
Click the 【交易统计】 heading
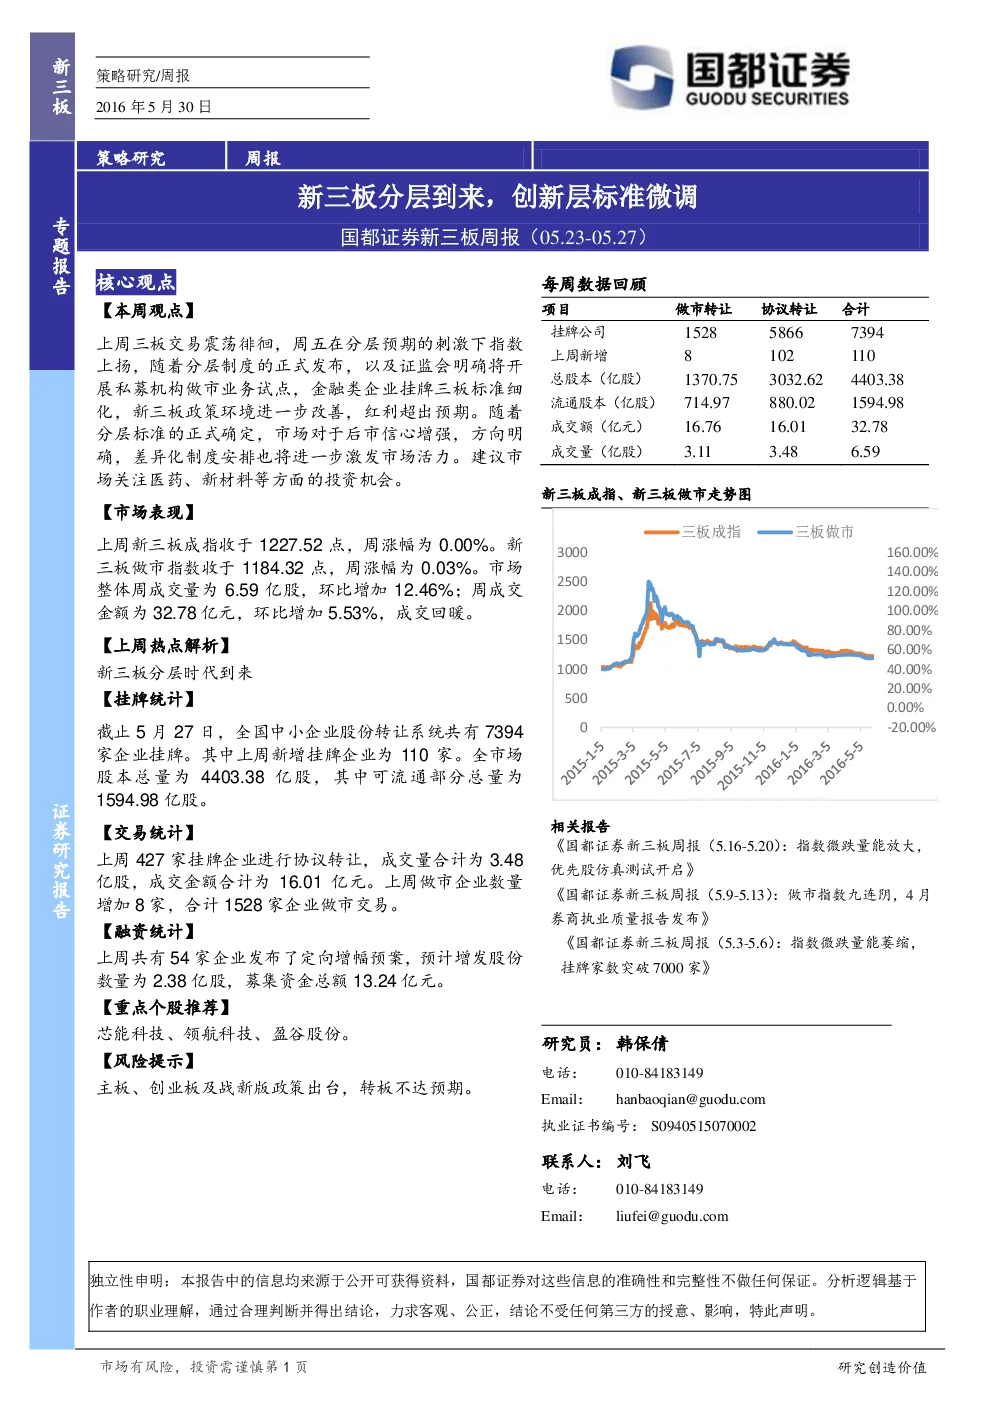tap(147, 833)
